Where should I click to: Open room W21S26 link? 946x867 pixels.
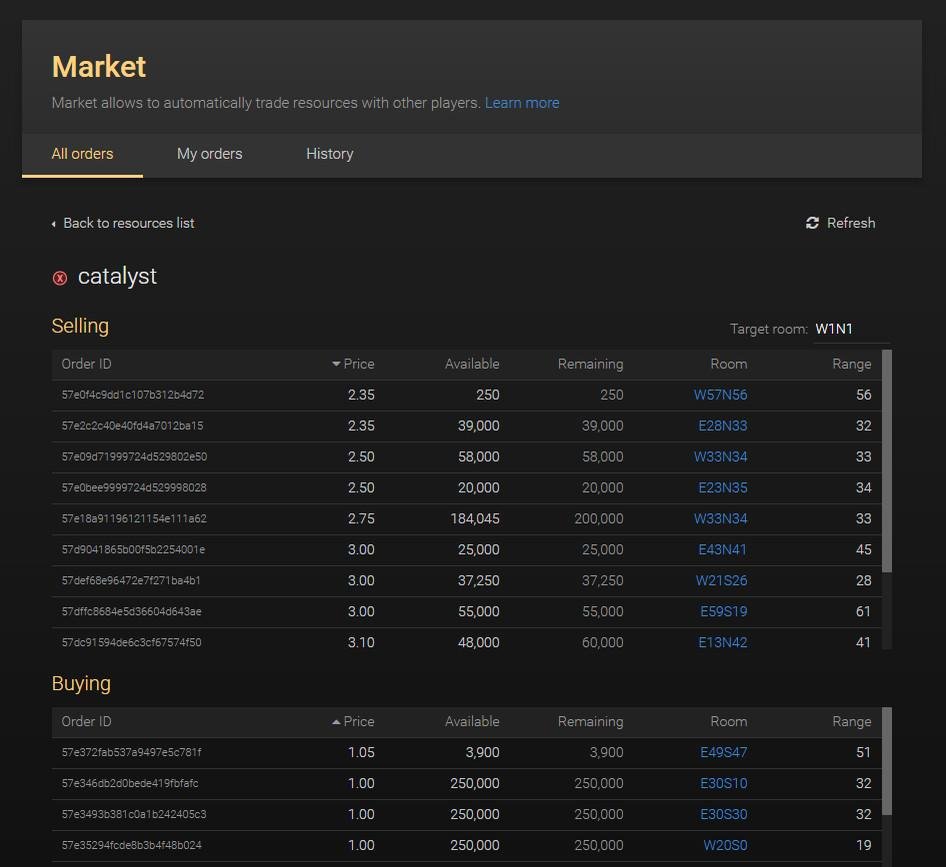point(721,581)
